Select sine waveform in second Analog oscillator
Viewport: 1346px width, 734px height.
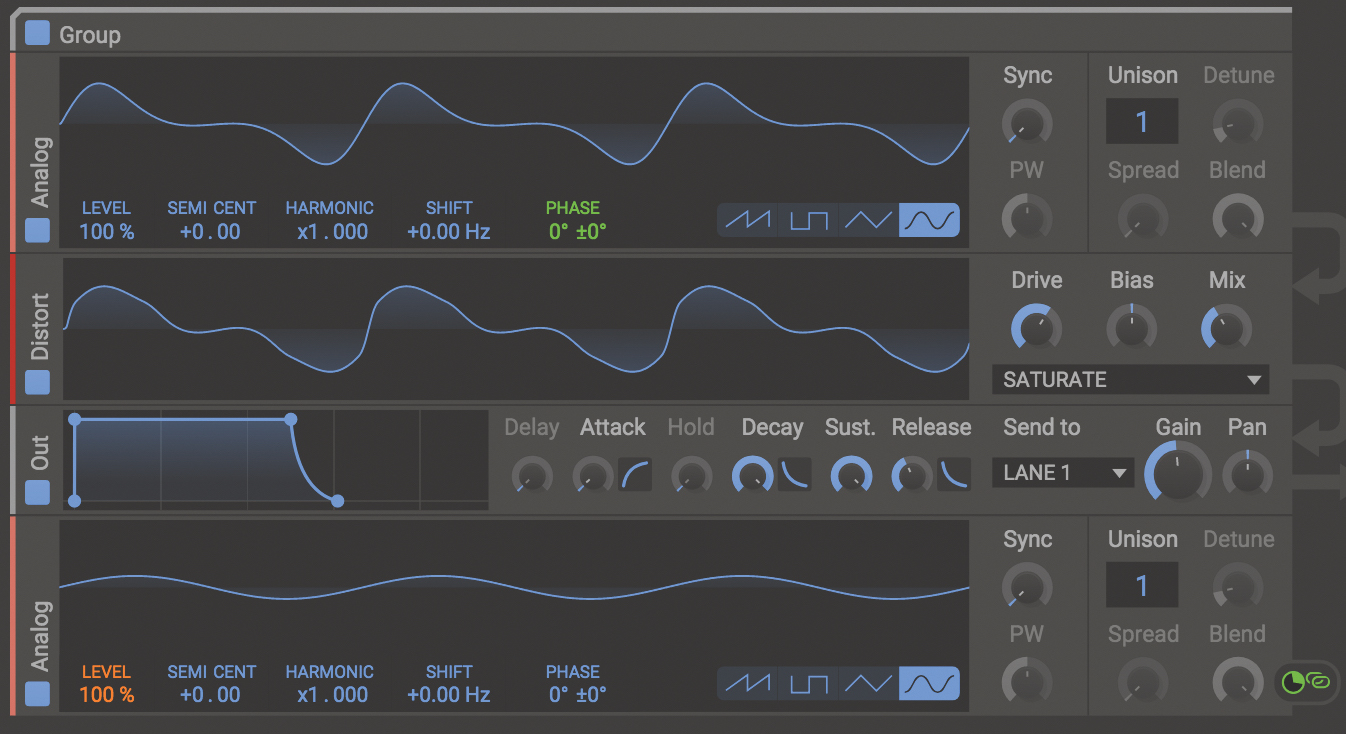click(929, 684)
